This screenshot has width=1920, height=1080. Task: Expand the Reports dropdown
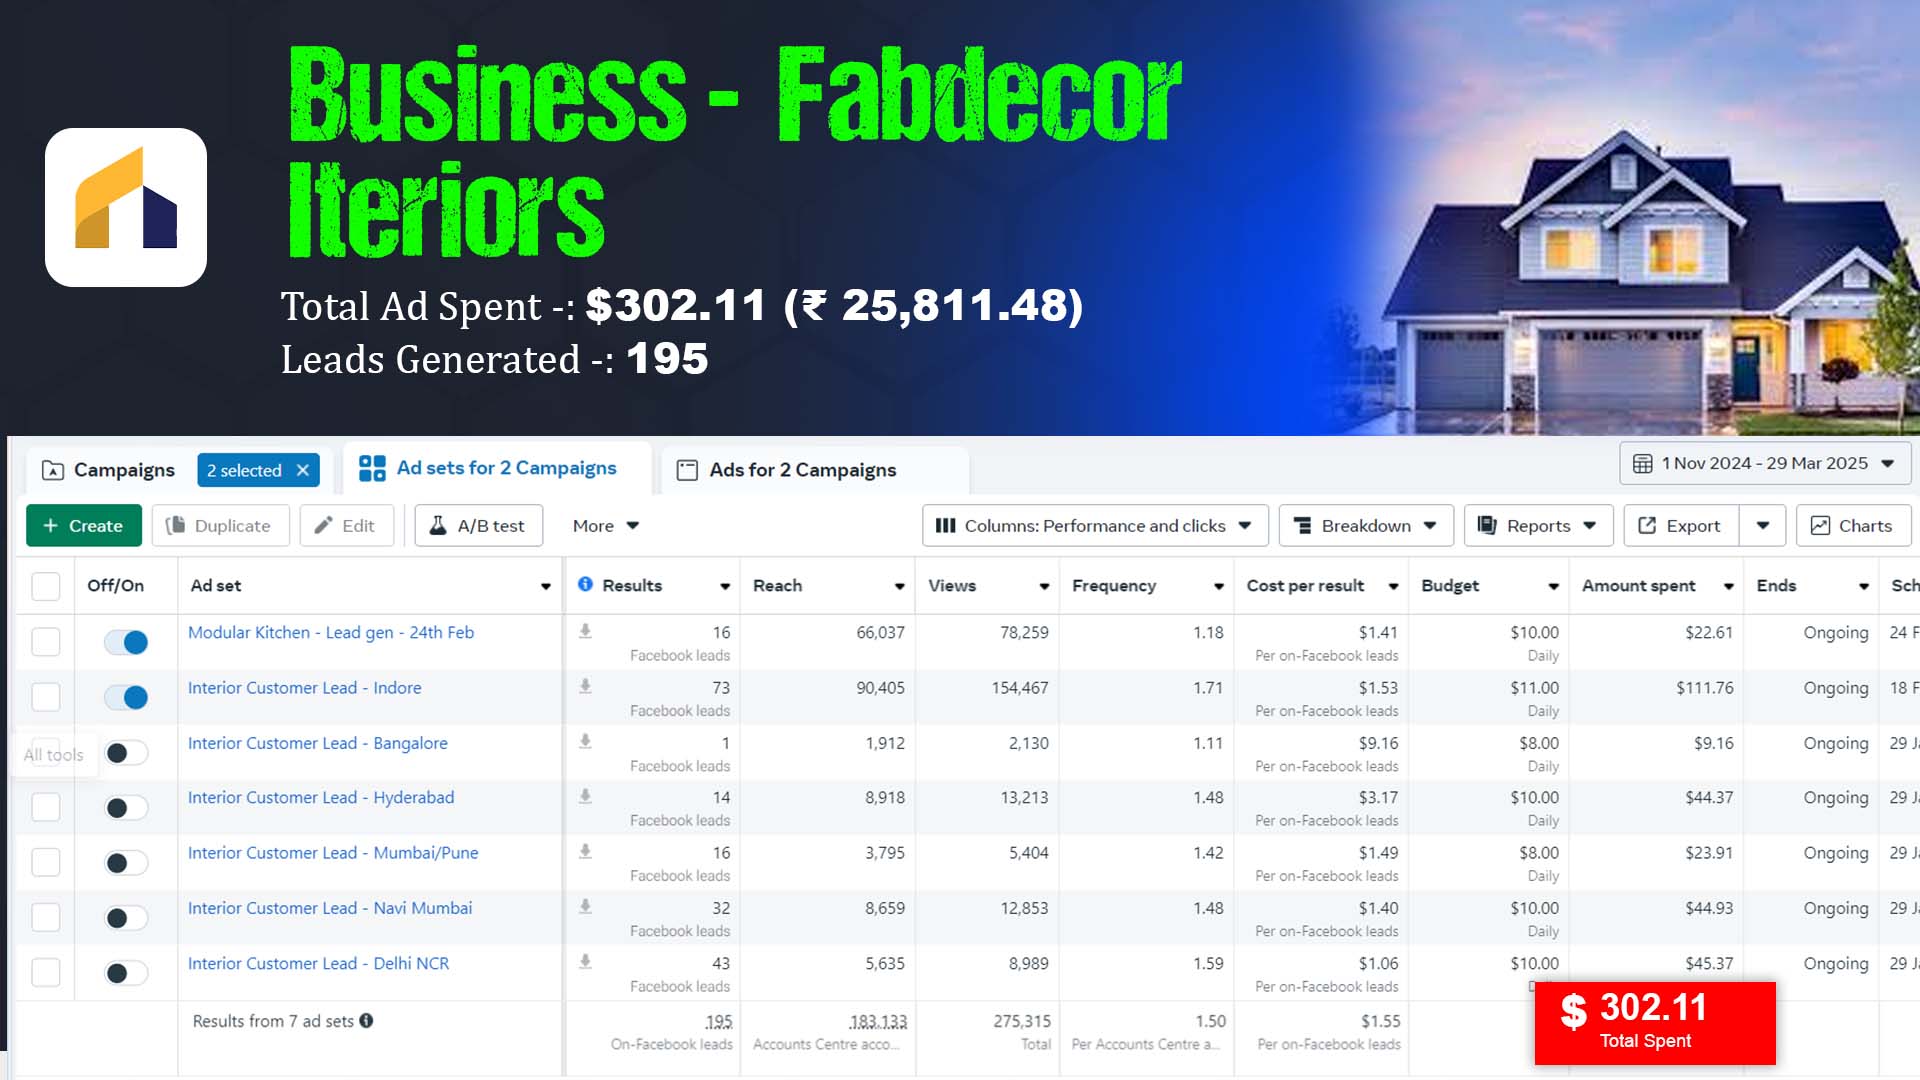[x=1538, y=526]
